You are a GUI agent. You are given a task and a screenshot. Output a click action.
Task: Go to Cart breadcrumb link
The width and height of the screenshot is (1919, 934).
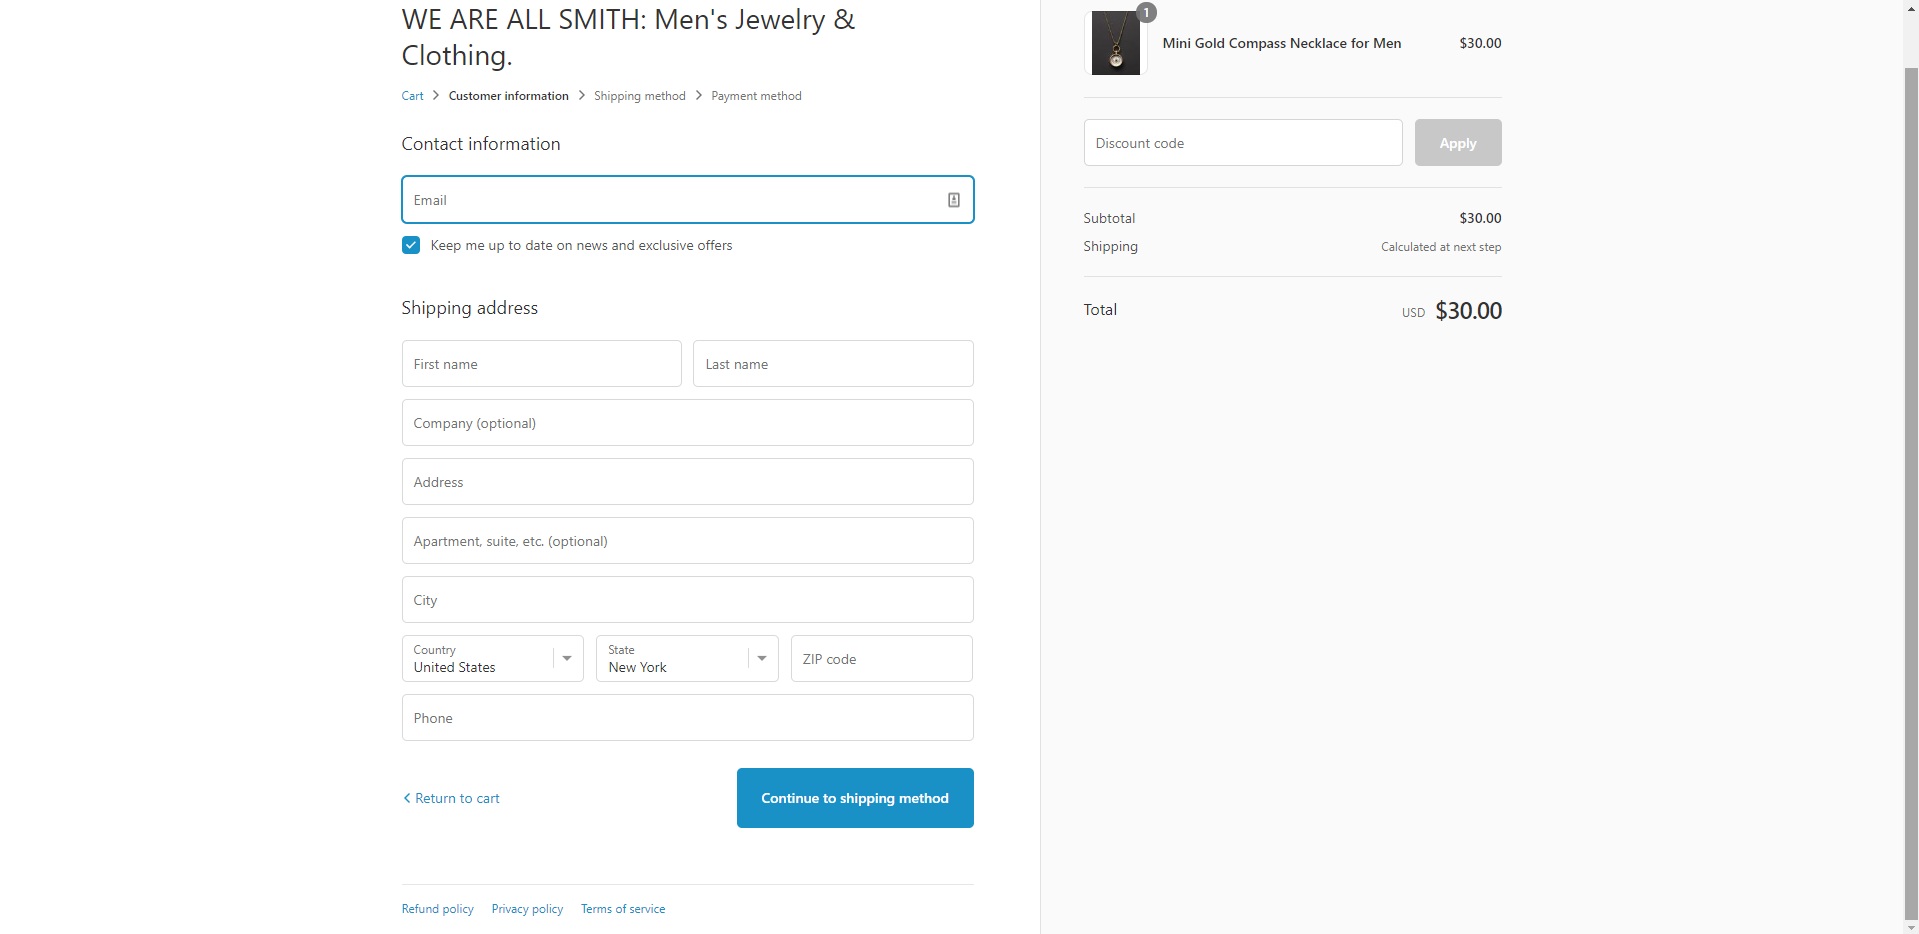(x=412, y=96)
